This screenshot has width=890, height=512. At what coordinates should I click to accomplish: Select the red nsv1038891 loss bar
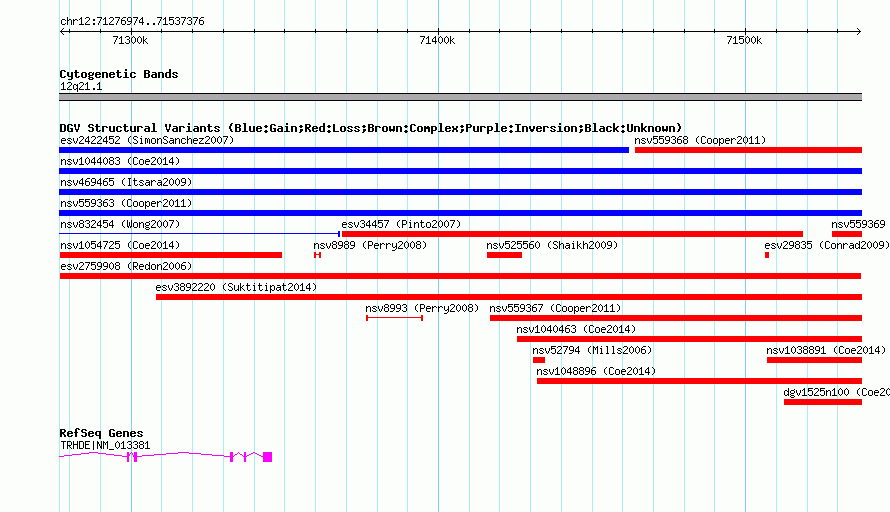tap(815, 360)
